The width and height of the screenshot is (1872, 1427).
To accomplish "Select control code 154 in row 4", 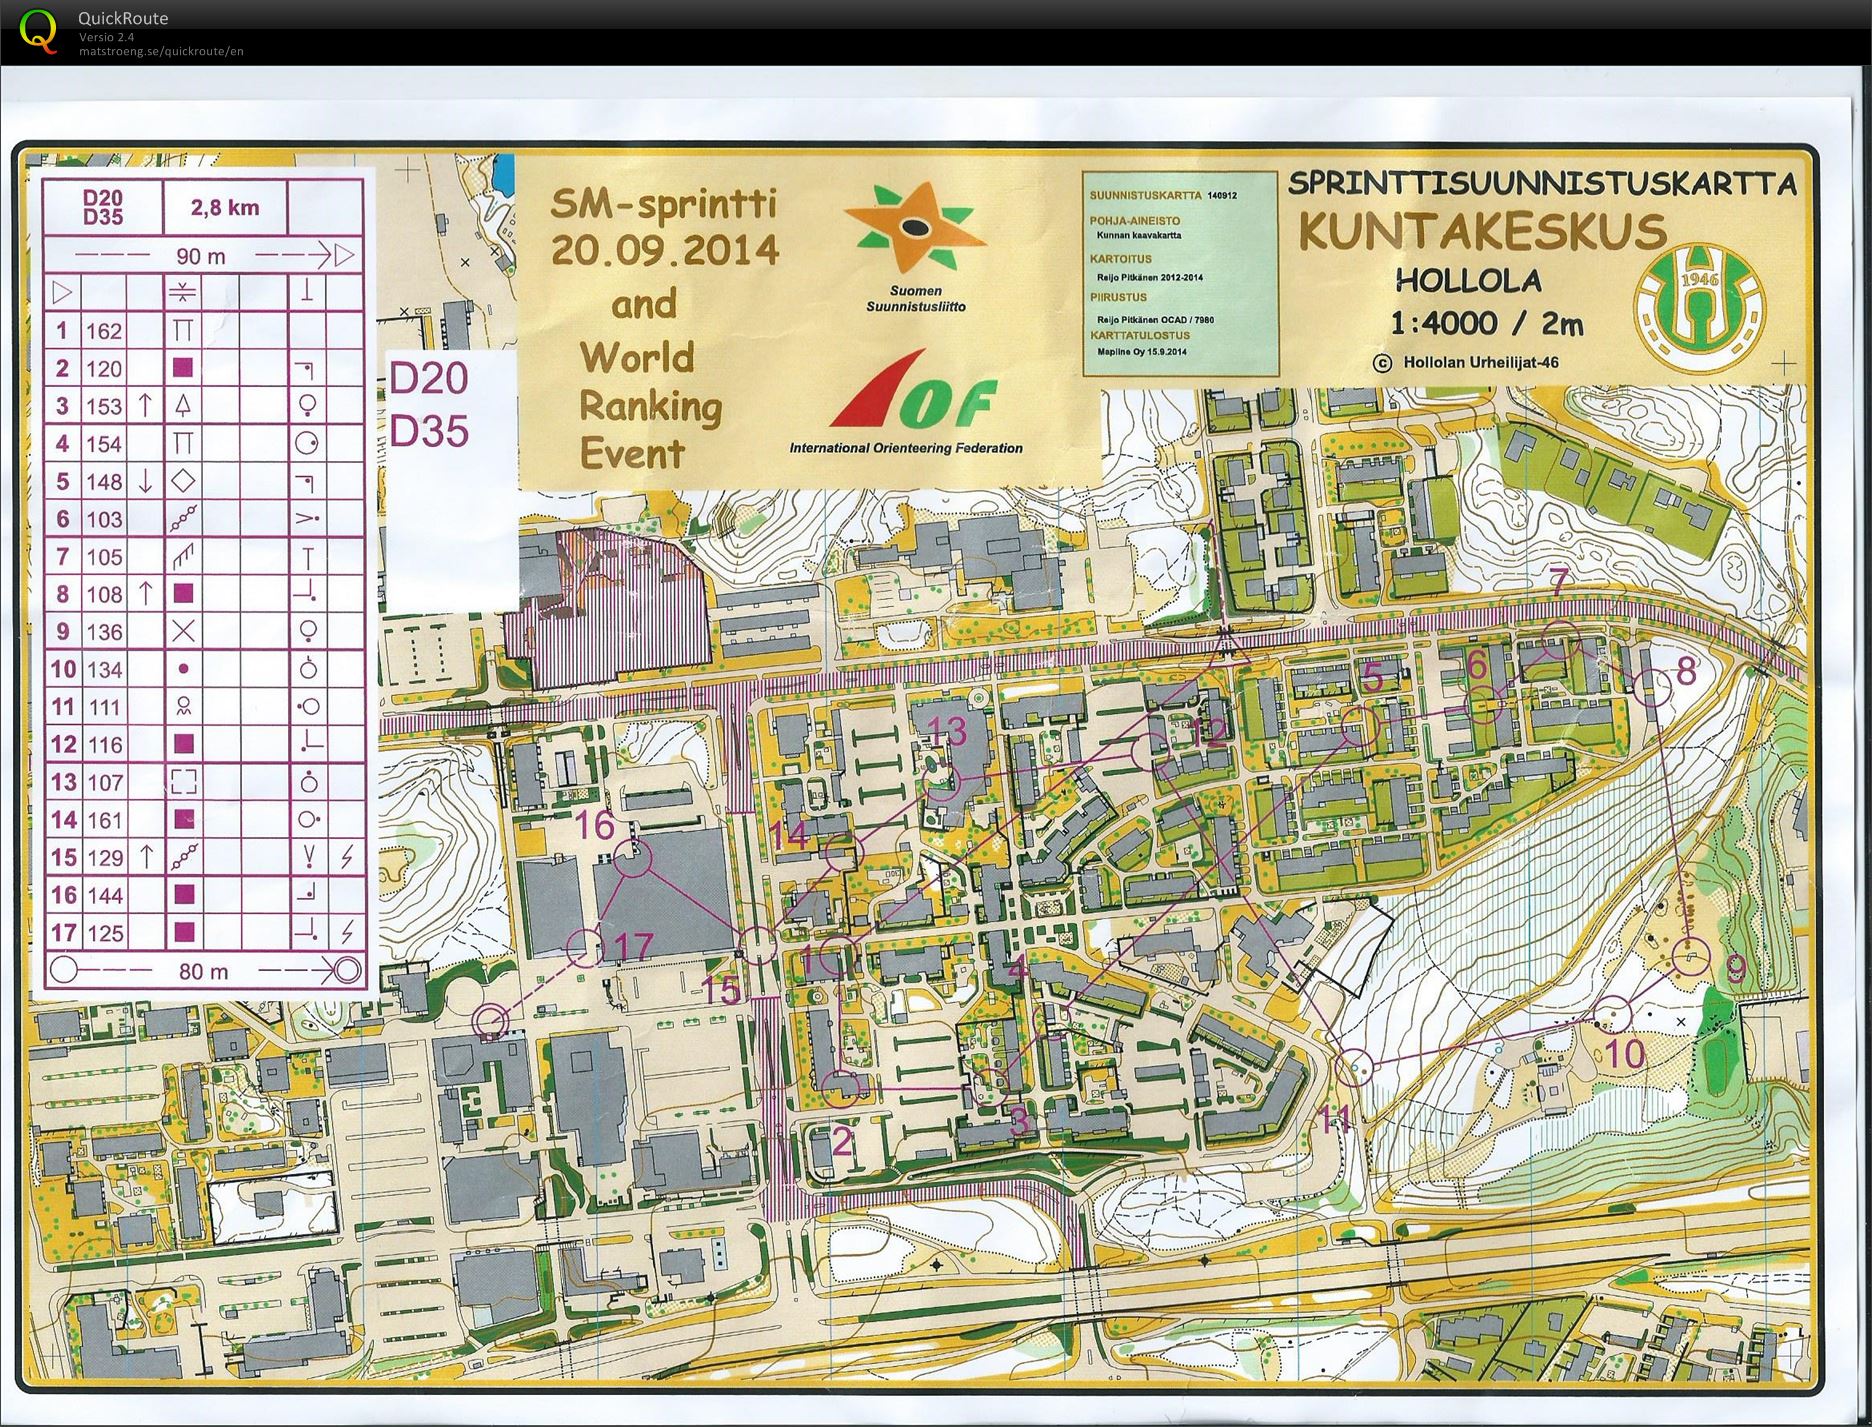I will (103, 444).
